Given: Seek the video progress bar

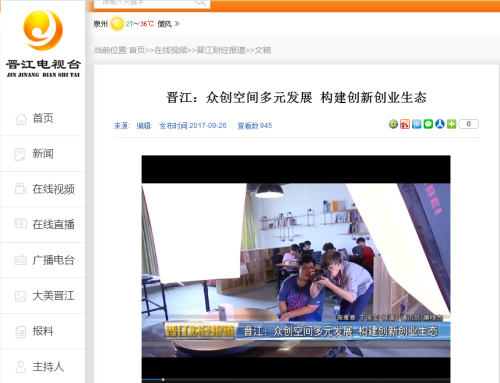Looking at the screenshot, I should [296, 379].
